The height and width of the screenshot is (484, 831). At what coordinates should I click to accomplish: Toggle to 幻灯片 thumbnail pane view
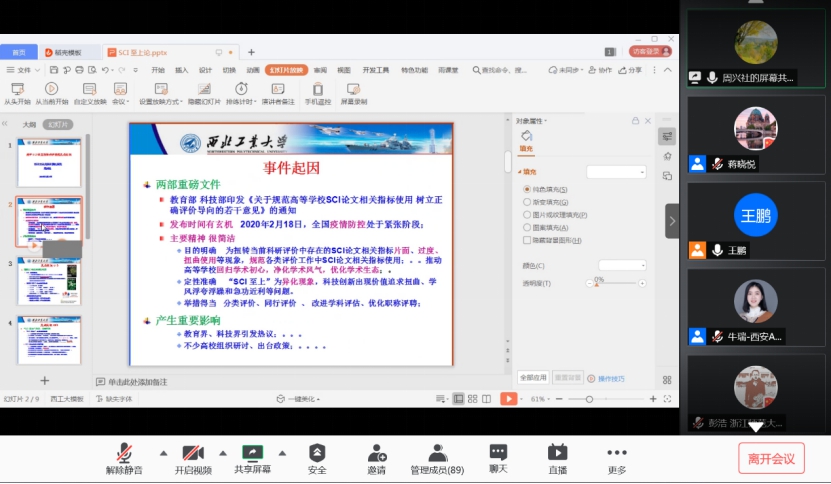[58, 125]
